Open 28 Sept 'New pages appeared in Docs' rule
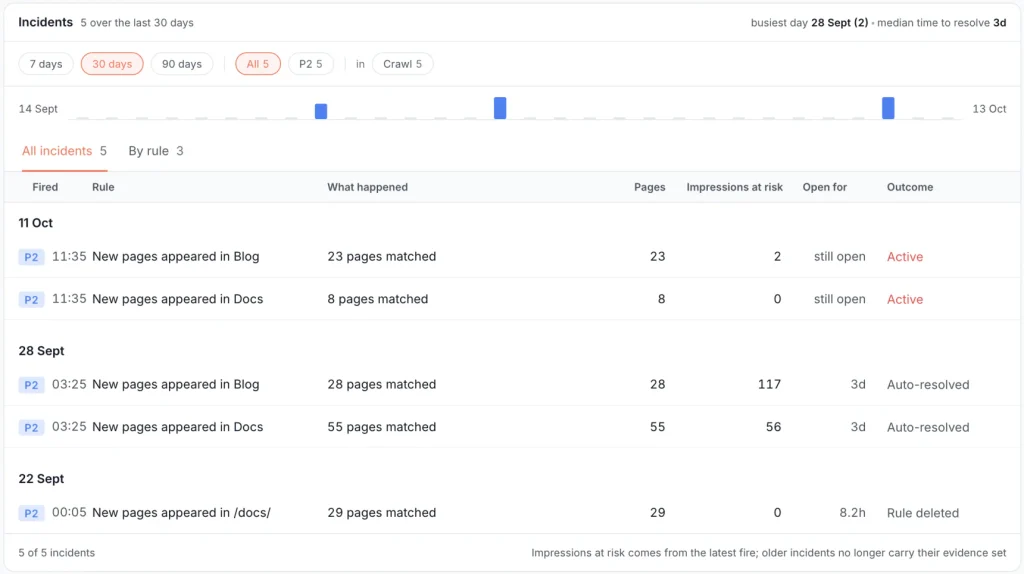 tap(177, 427)
